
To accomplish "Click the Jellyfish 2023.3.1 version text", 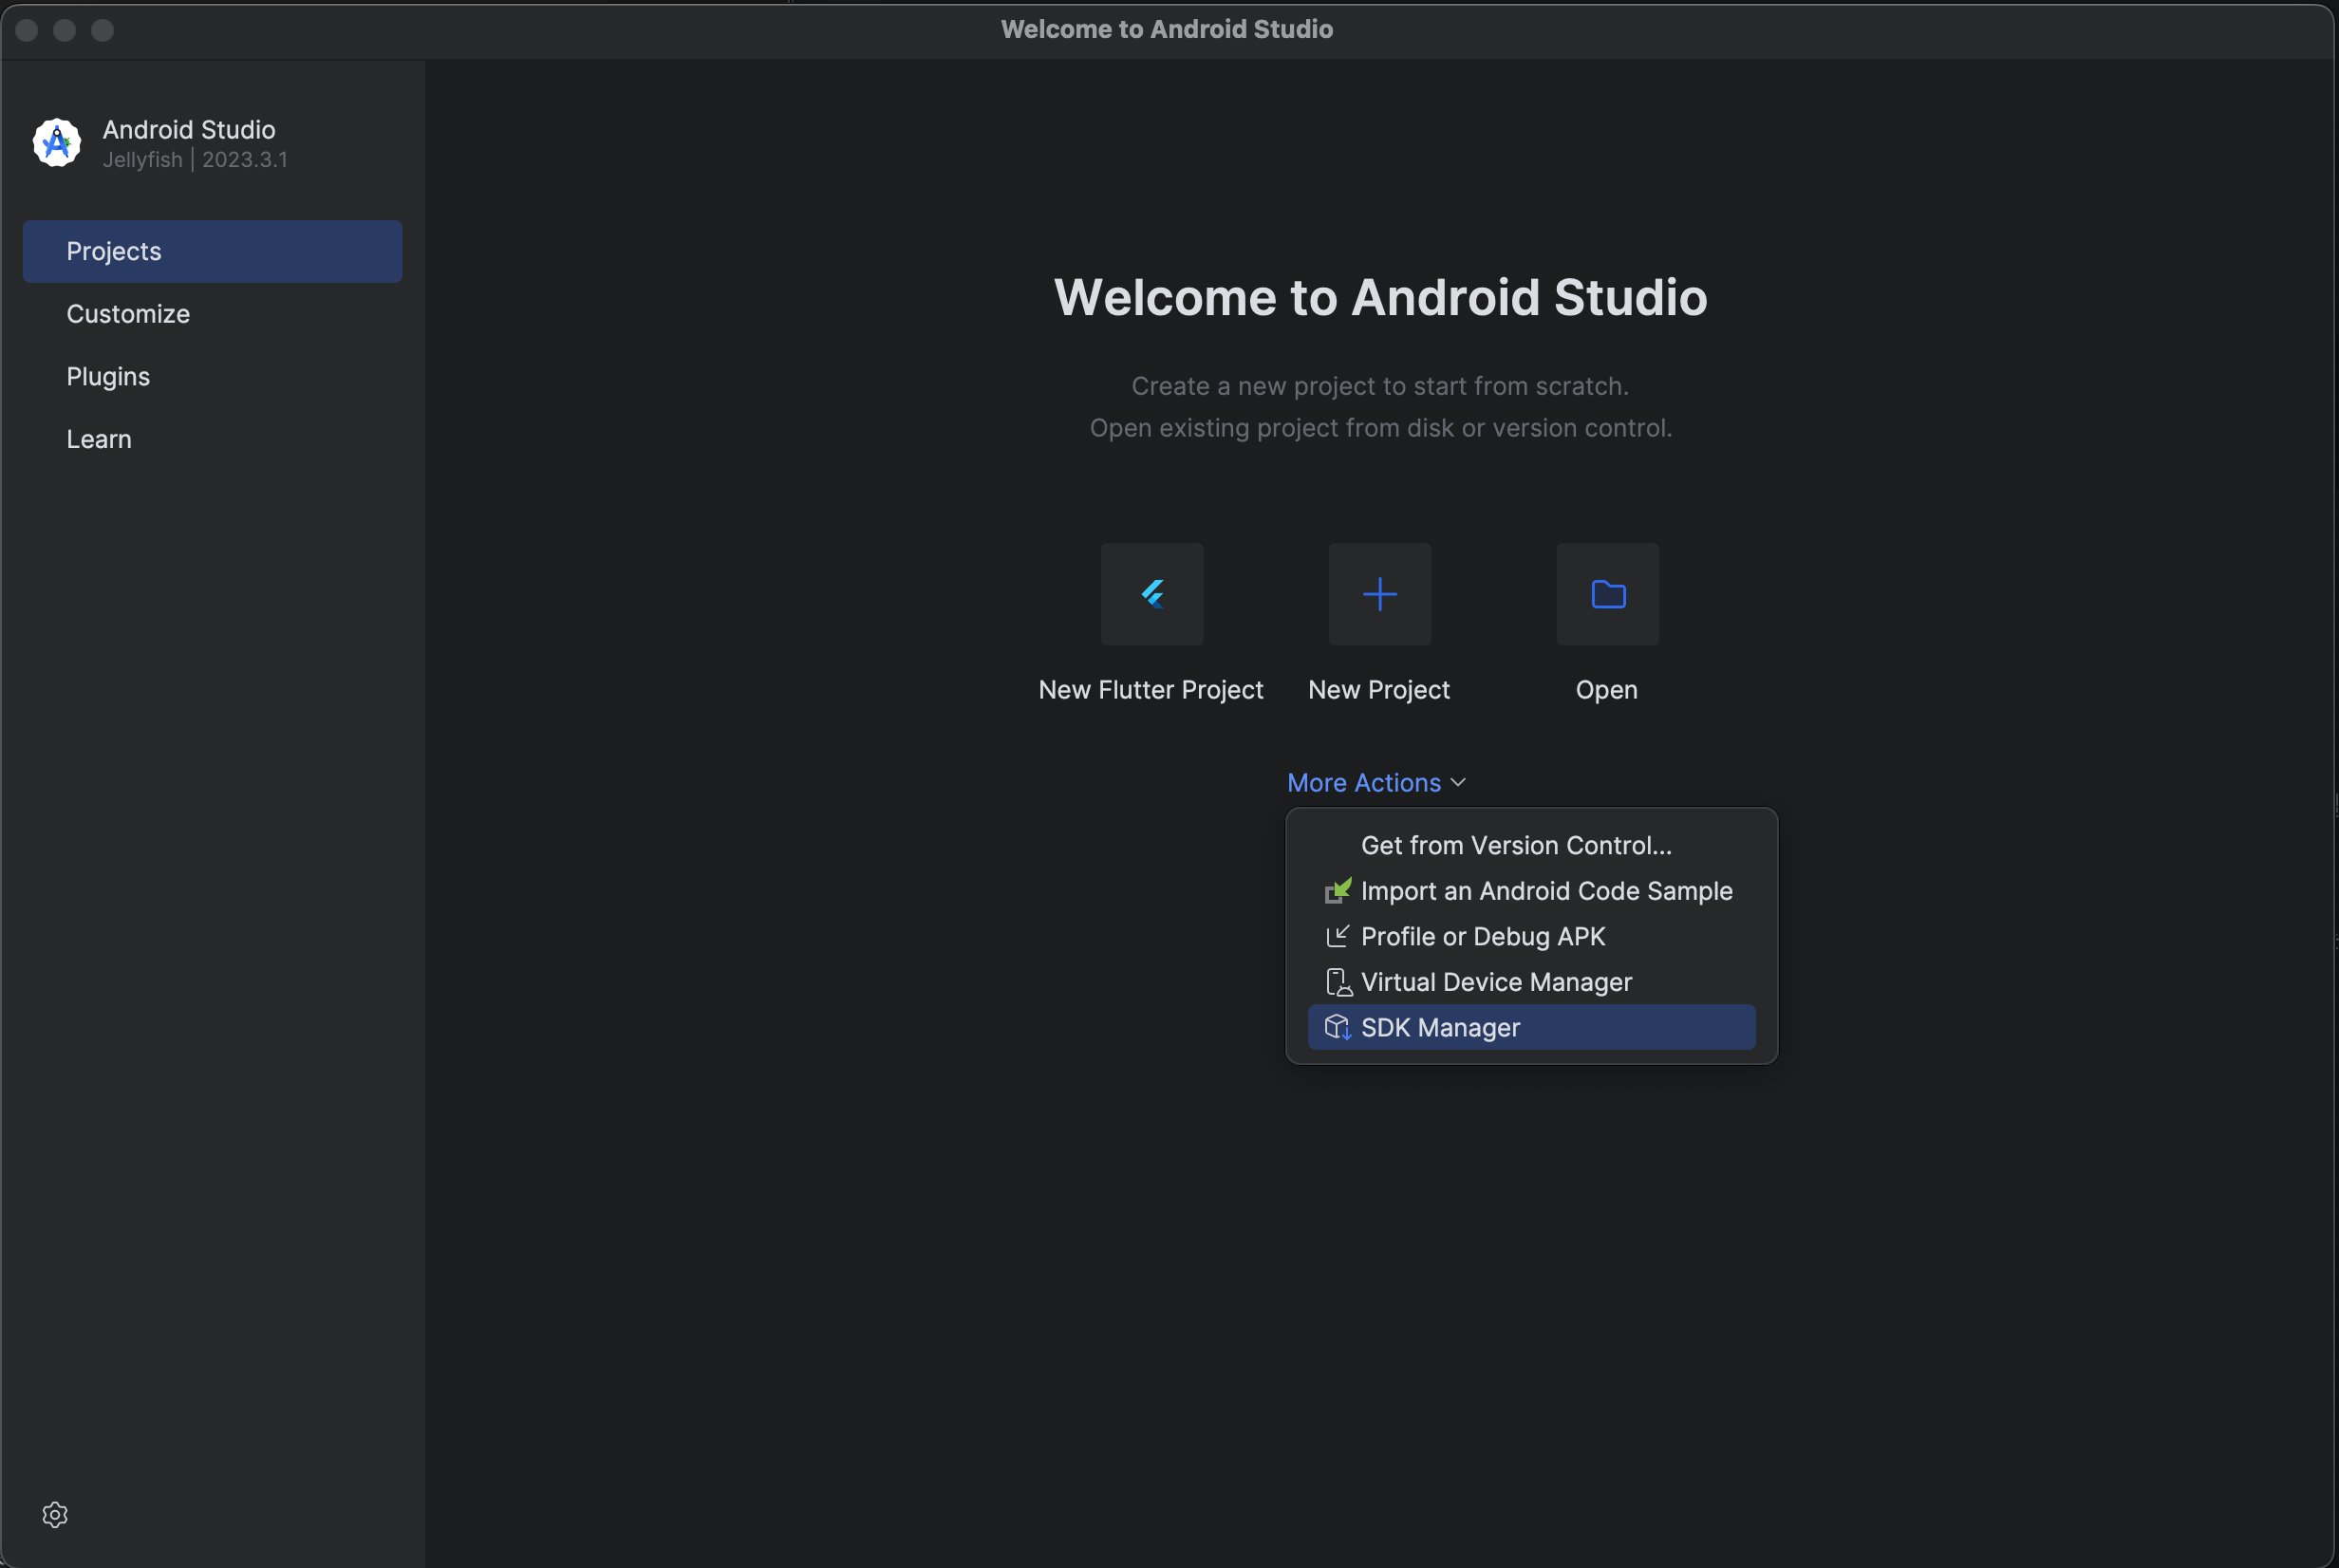I will [x=195, y=160].
